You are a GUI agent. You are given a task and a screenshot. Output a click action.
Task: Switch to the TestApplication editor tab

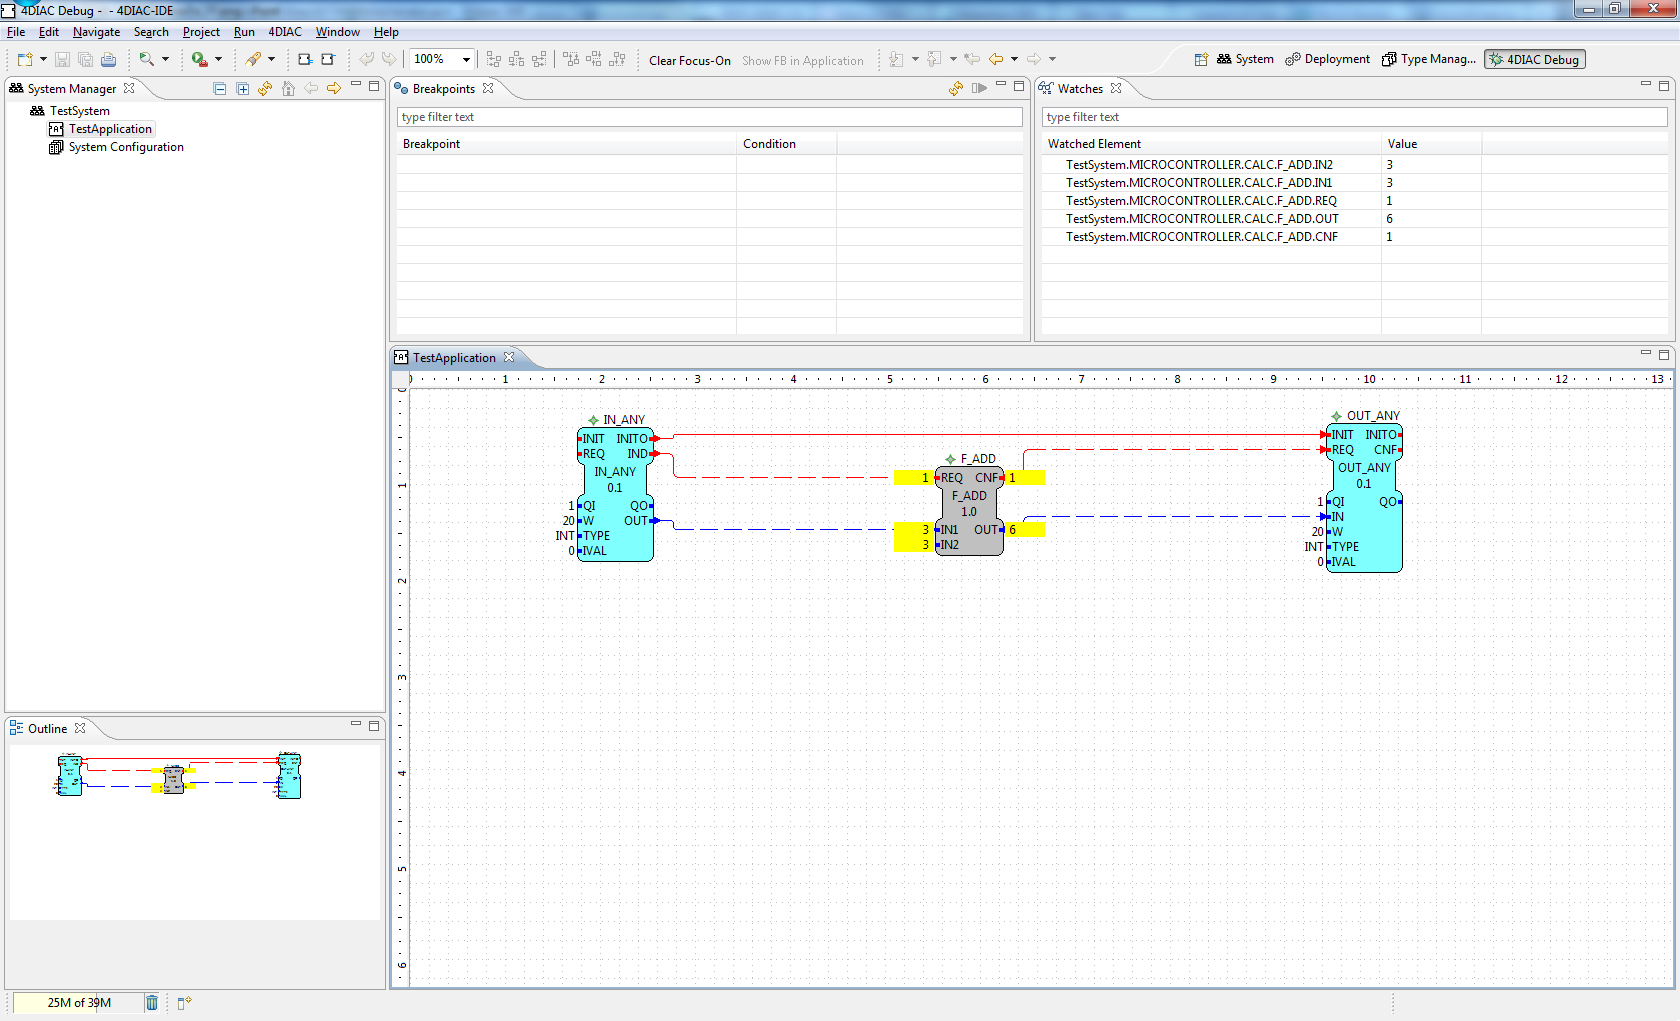click(455, 357)
